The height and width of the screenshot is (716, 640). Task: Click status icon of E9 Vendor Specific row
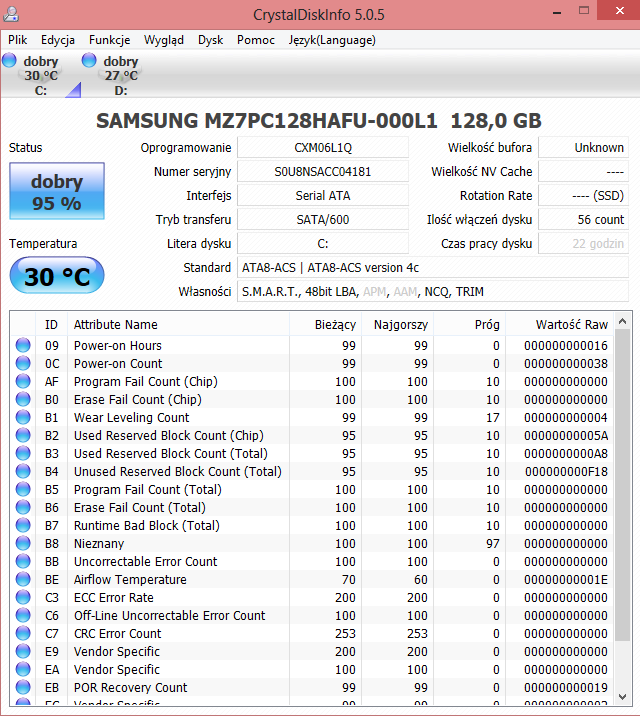(x=23, y=652)
